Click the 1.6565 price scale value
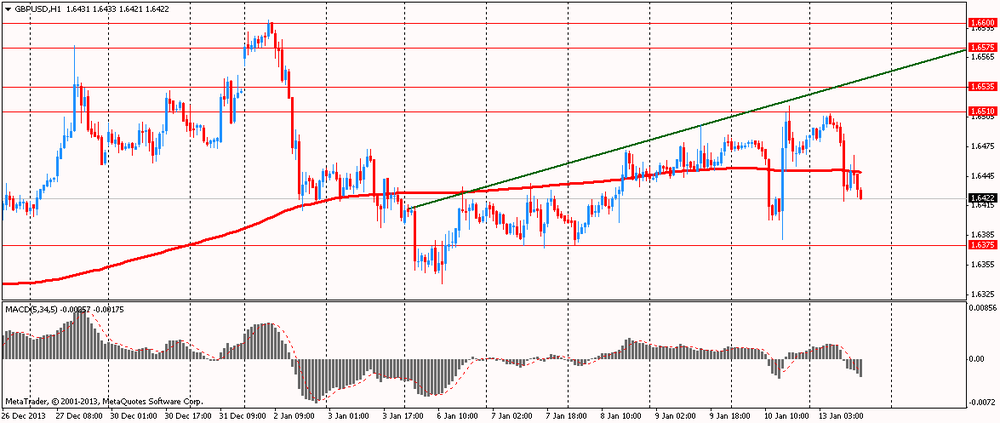 click(982, 57)
